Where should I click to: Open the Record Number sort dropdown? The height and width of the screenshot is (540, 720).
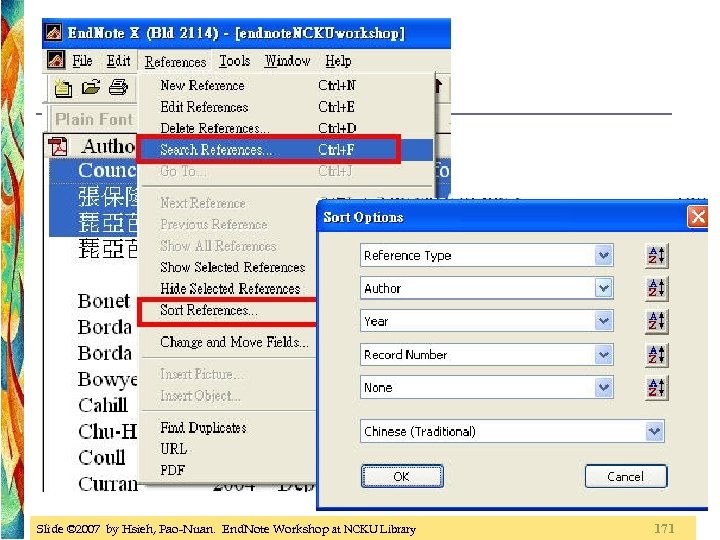(x=603, y=354)
